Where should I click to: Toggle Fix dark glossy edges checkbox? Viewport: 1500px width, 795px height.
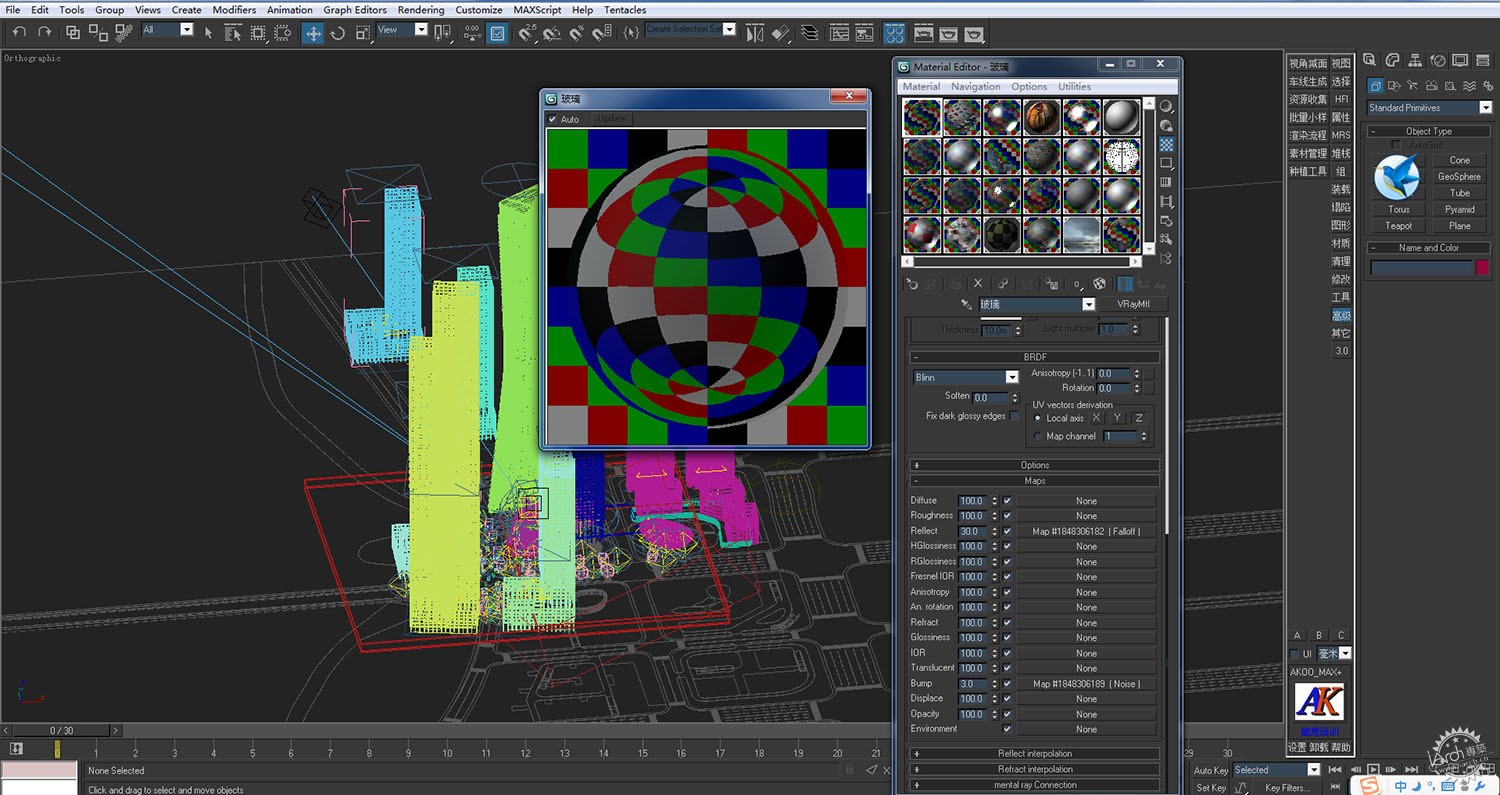point(1014,416)
